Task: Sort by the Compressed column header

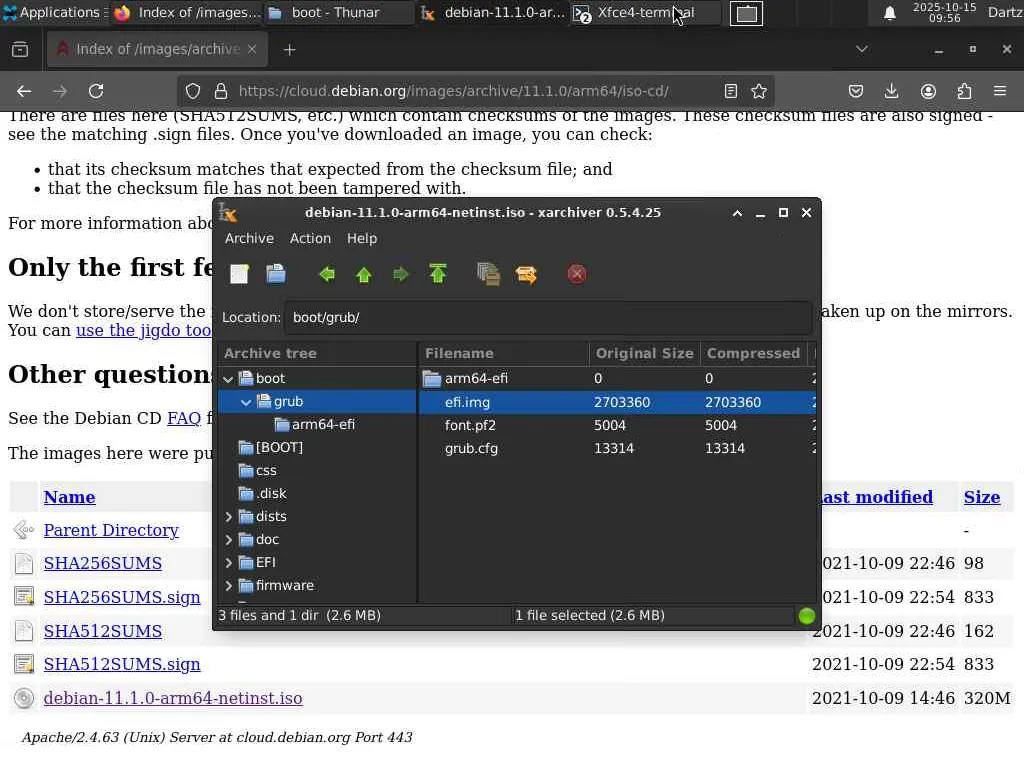Action: point(753,353)
